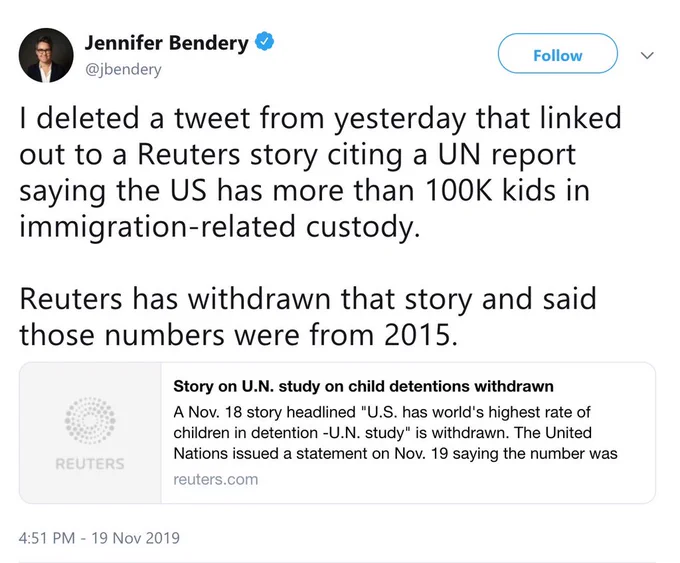Click the tweet text about Reuters story
This screenshot has width=680, height=563.
(x=320, y=172)
